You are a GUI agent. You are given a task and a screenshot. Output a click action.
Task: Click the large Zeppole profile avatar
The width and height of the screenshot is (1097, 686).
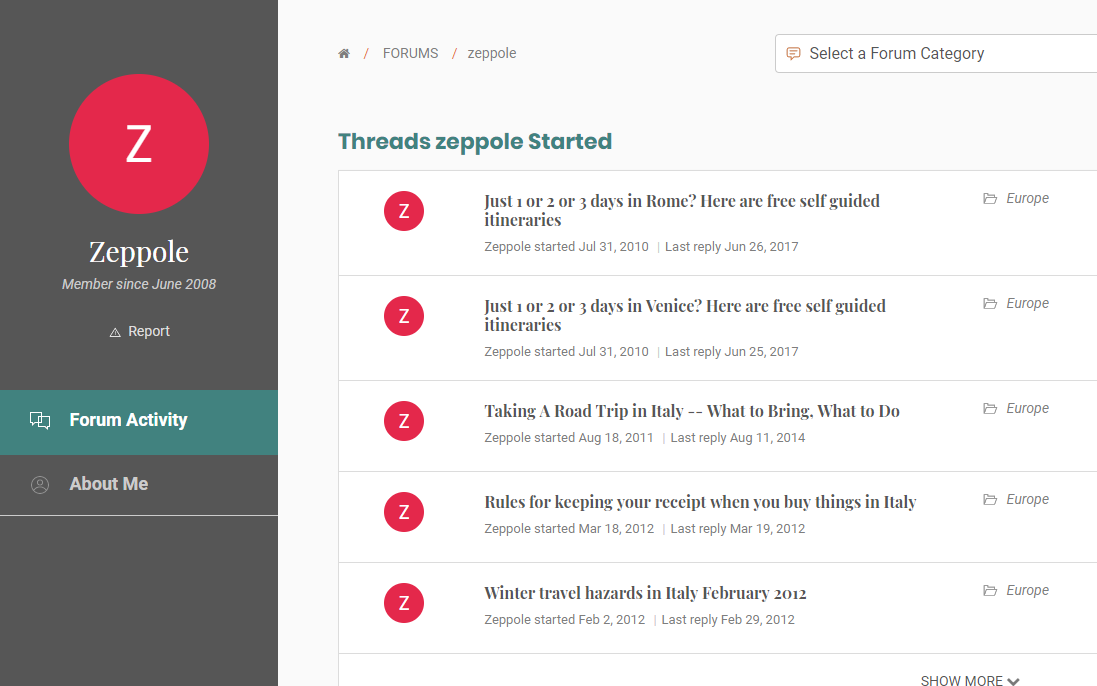(x=139, y=144)
